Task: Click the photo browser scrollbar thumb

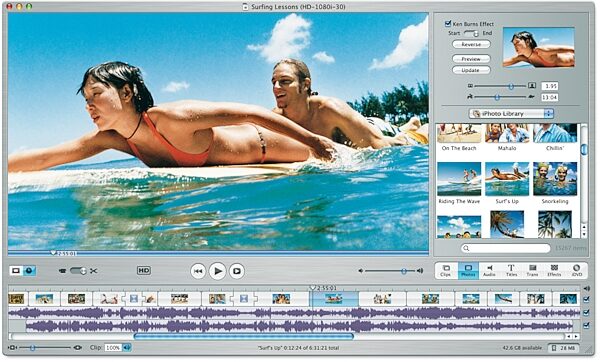Action: click(x=584, y=149)
